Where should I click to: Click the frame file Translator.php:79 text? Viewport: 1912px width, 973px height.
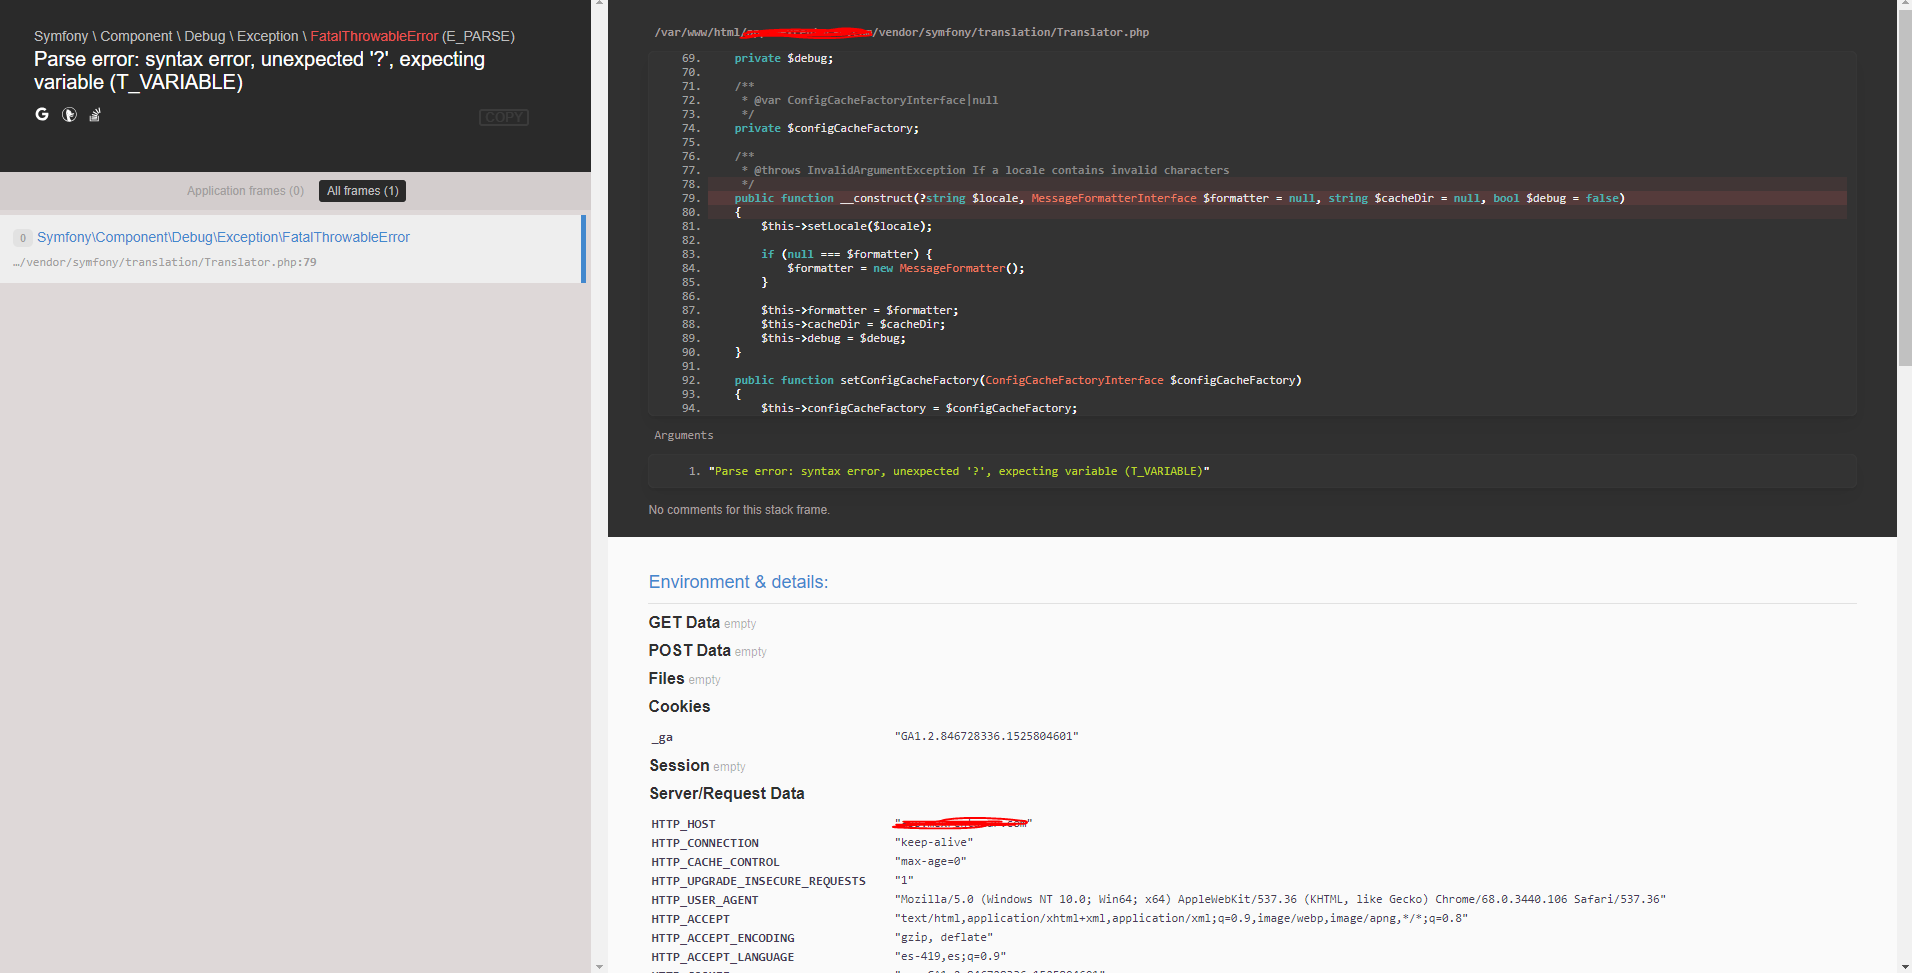(x=165, y=262)
